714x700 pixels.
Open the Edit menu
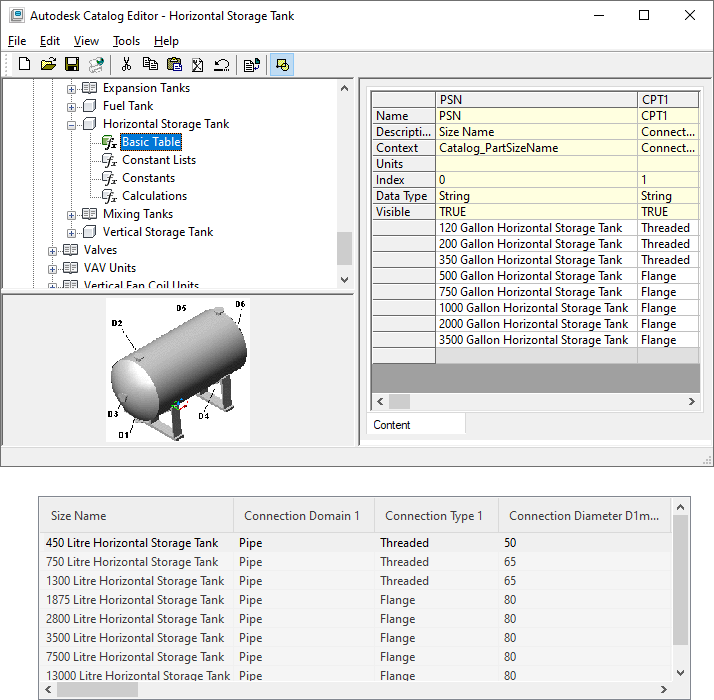50,41
